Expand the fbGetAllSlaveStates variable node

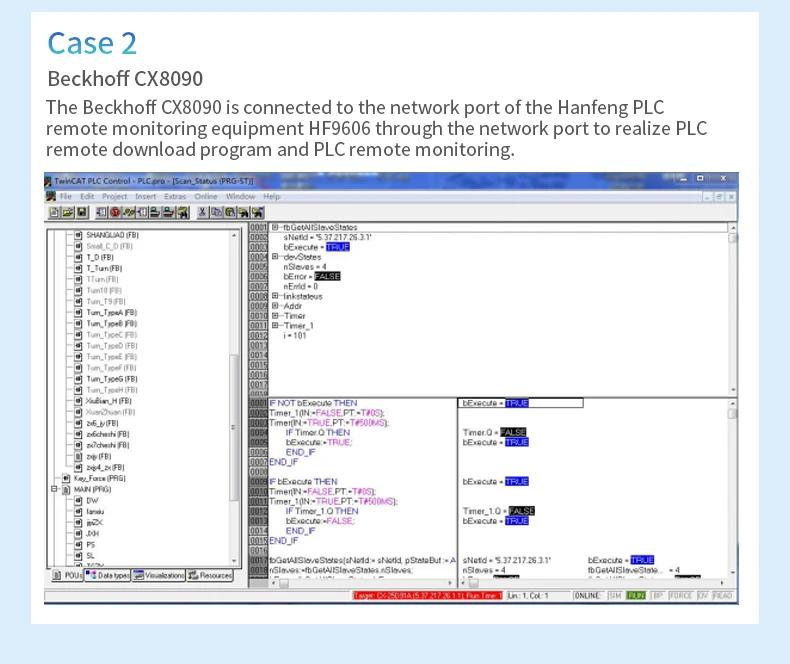(275, 227)
